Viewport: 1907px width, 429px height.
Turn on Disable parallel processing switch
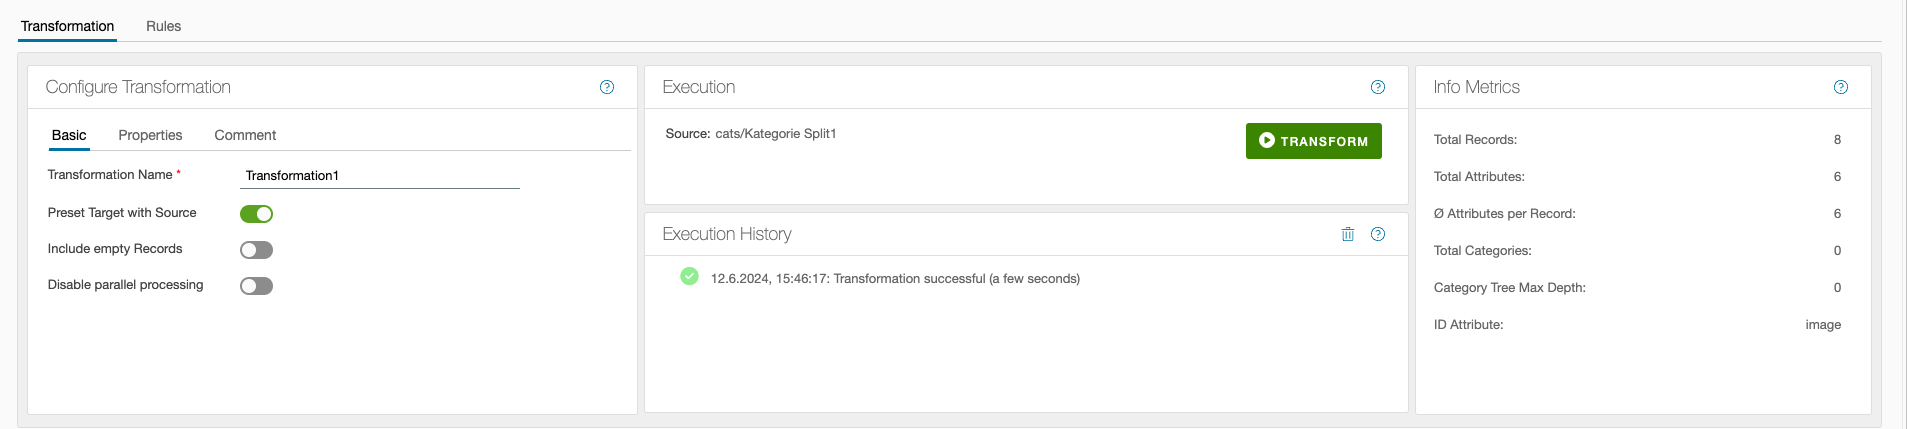pyautogui.click(x=257, y=286)
